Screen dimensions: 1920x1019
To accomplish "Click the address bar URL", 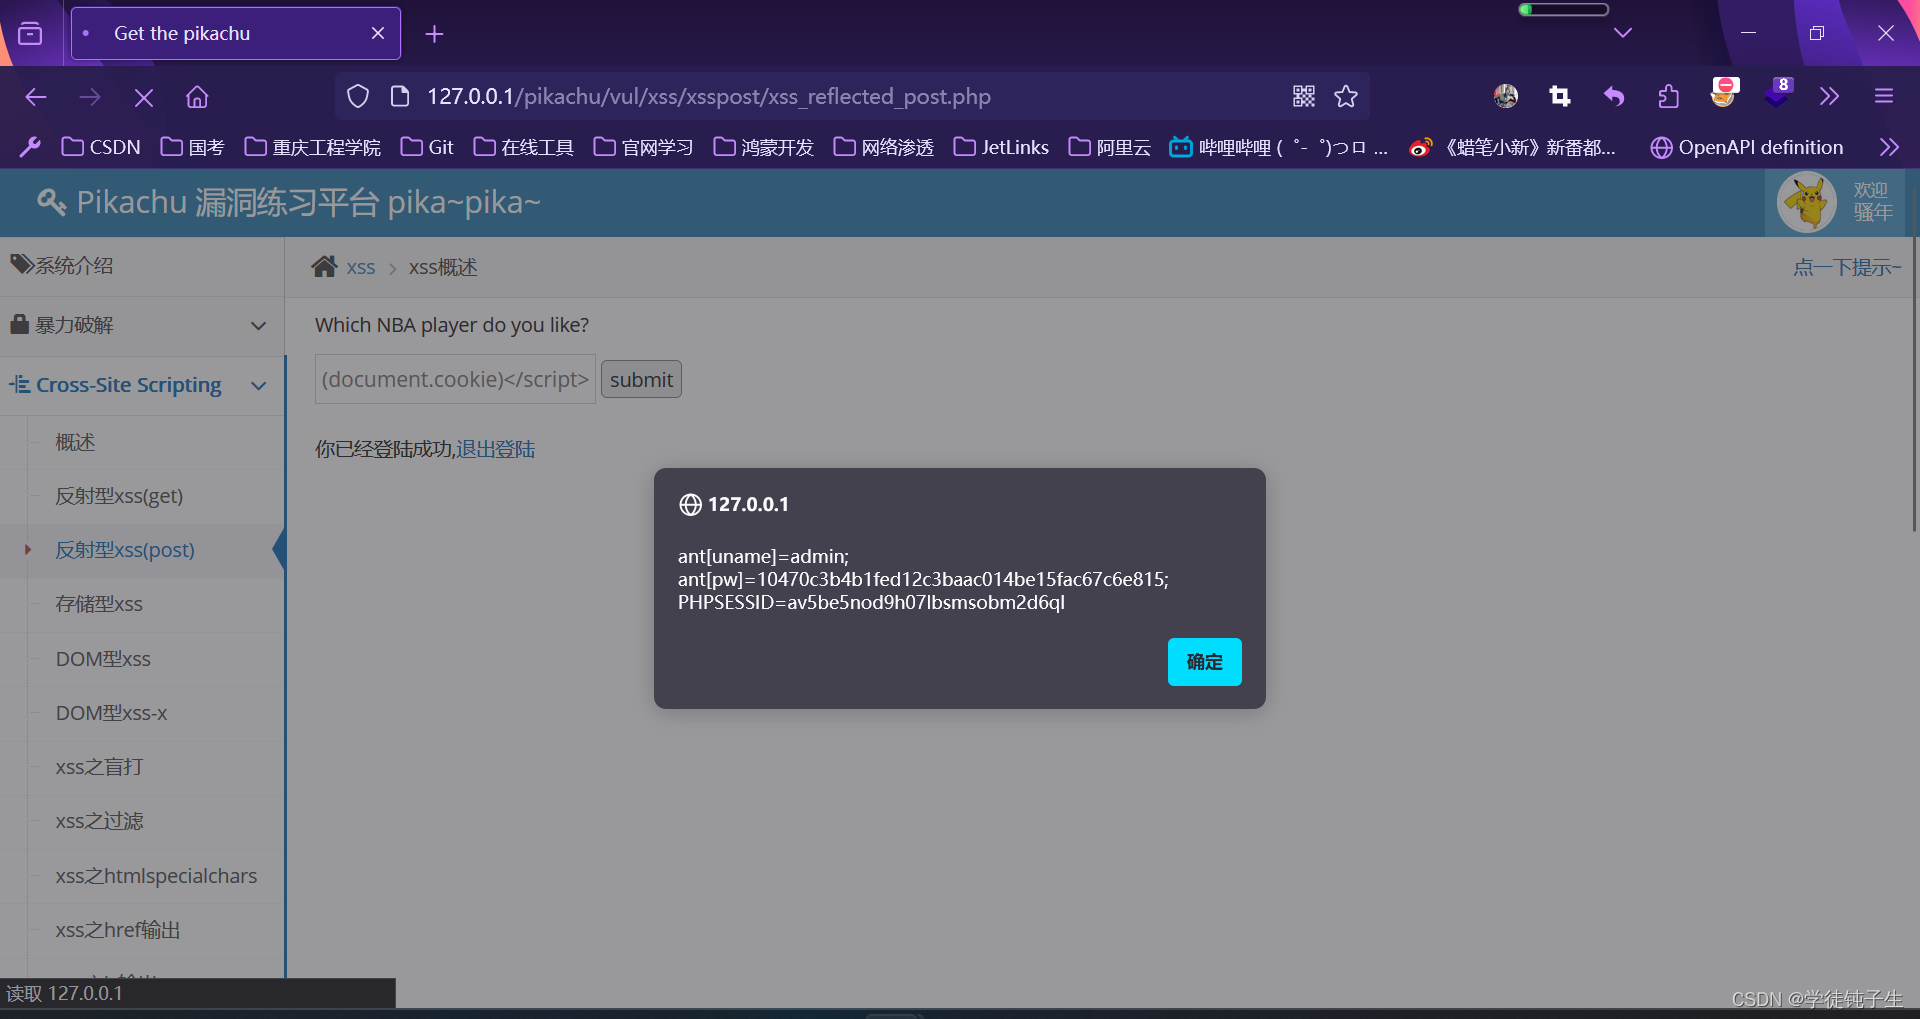I will pos(709,96).
